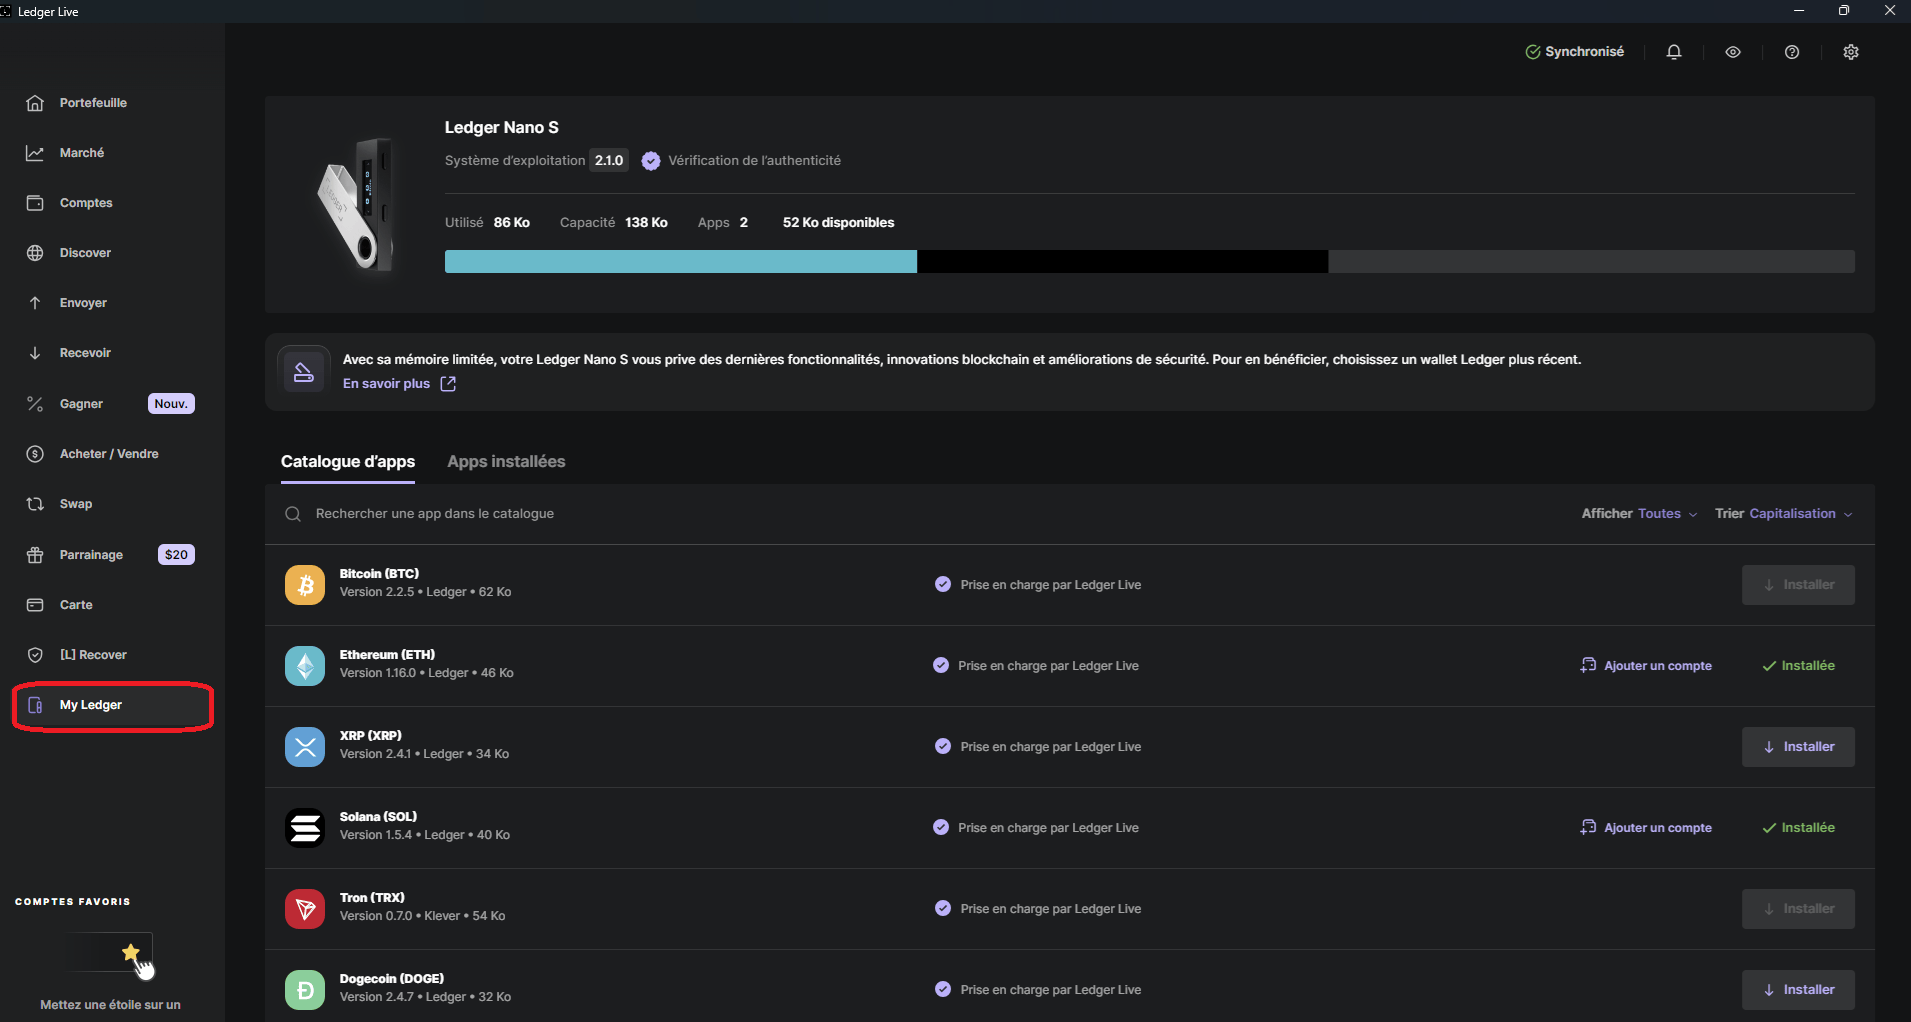This screenshot has width=1911, height=1022.
Task: Click Installer for Bitcoin
Action: (x=1798, y=585)
